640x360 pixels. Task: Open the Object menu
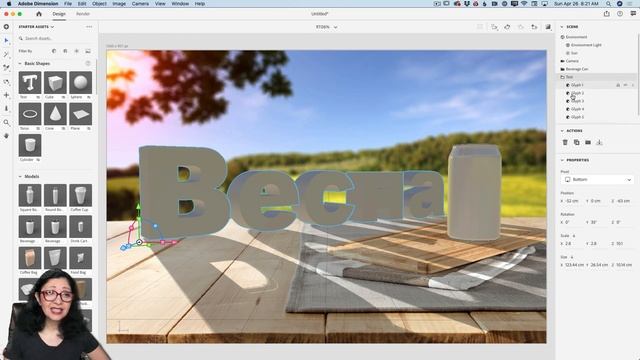[x=99, y=4]
